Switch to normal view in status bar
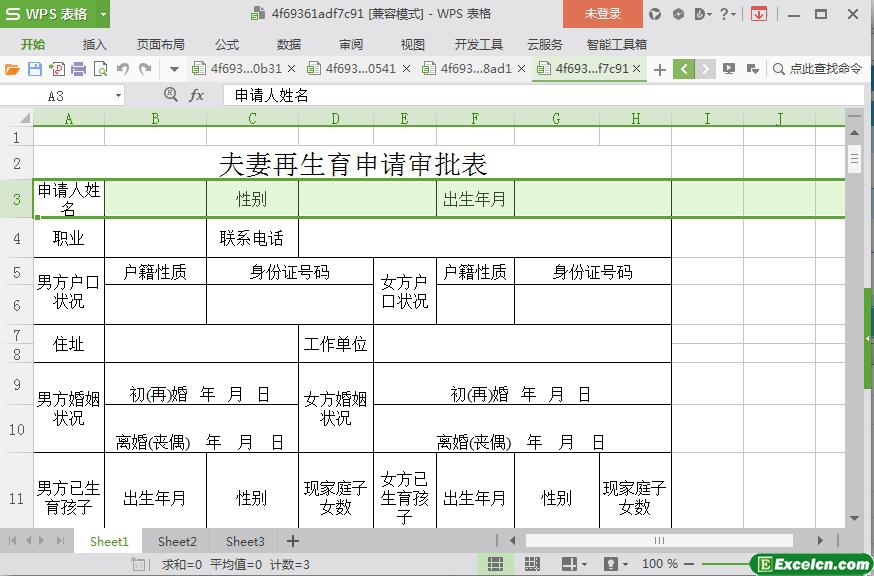Viewport: 874px width, 576px height. (x=495, y=564)
